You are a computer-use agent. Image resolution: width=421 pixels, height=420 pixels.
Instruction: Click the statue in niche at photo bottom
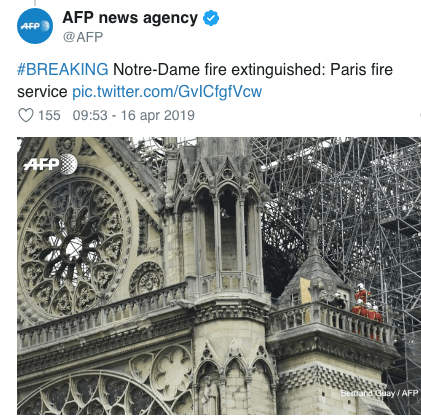click(x=210, y=395)
